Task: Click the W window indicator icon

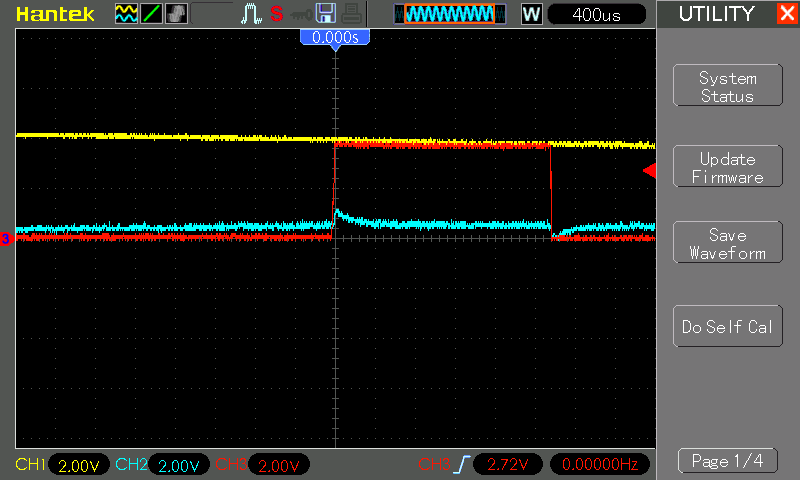Action: (x=531, y=14)
